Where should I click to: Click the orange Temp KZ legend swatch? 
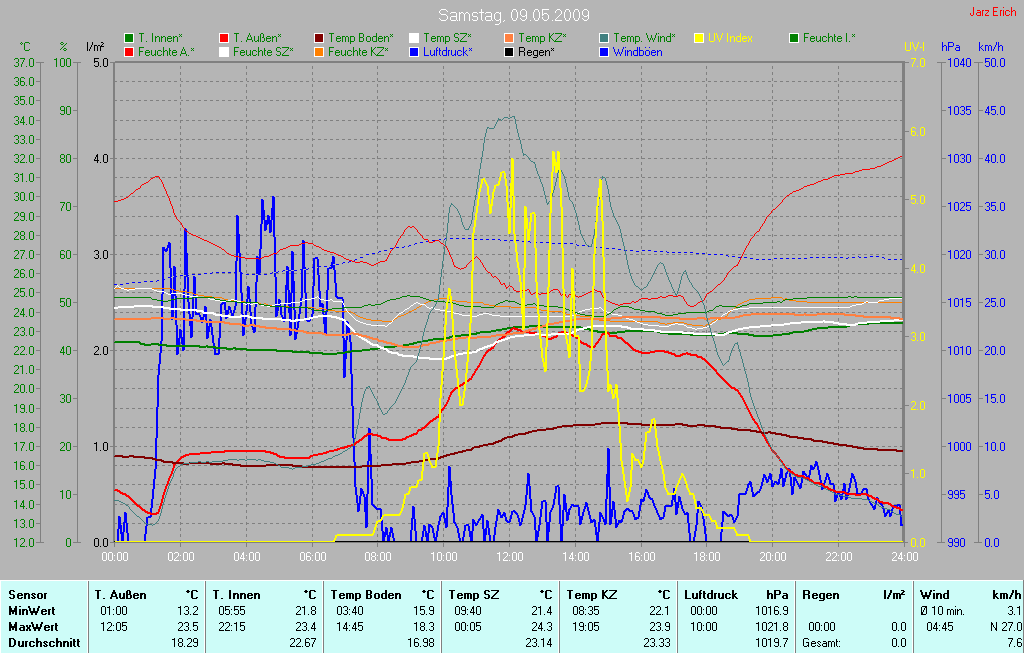pos(509,38)
